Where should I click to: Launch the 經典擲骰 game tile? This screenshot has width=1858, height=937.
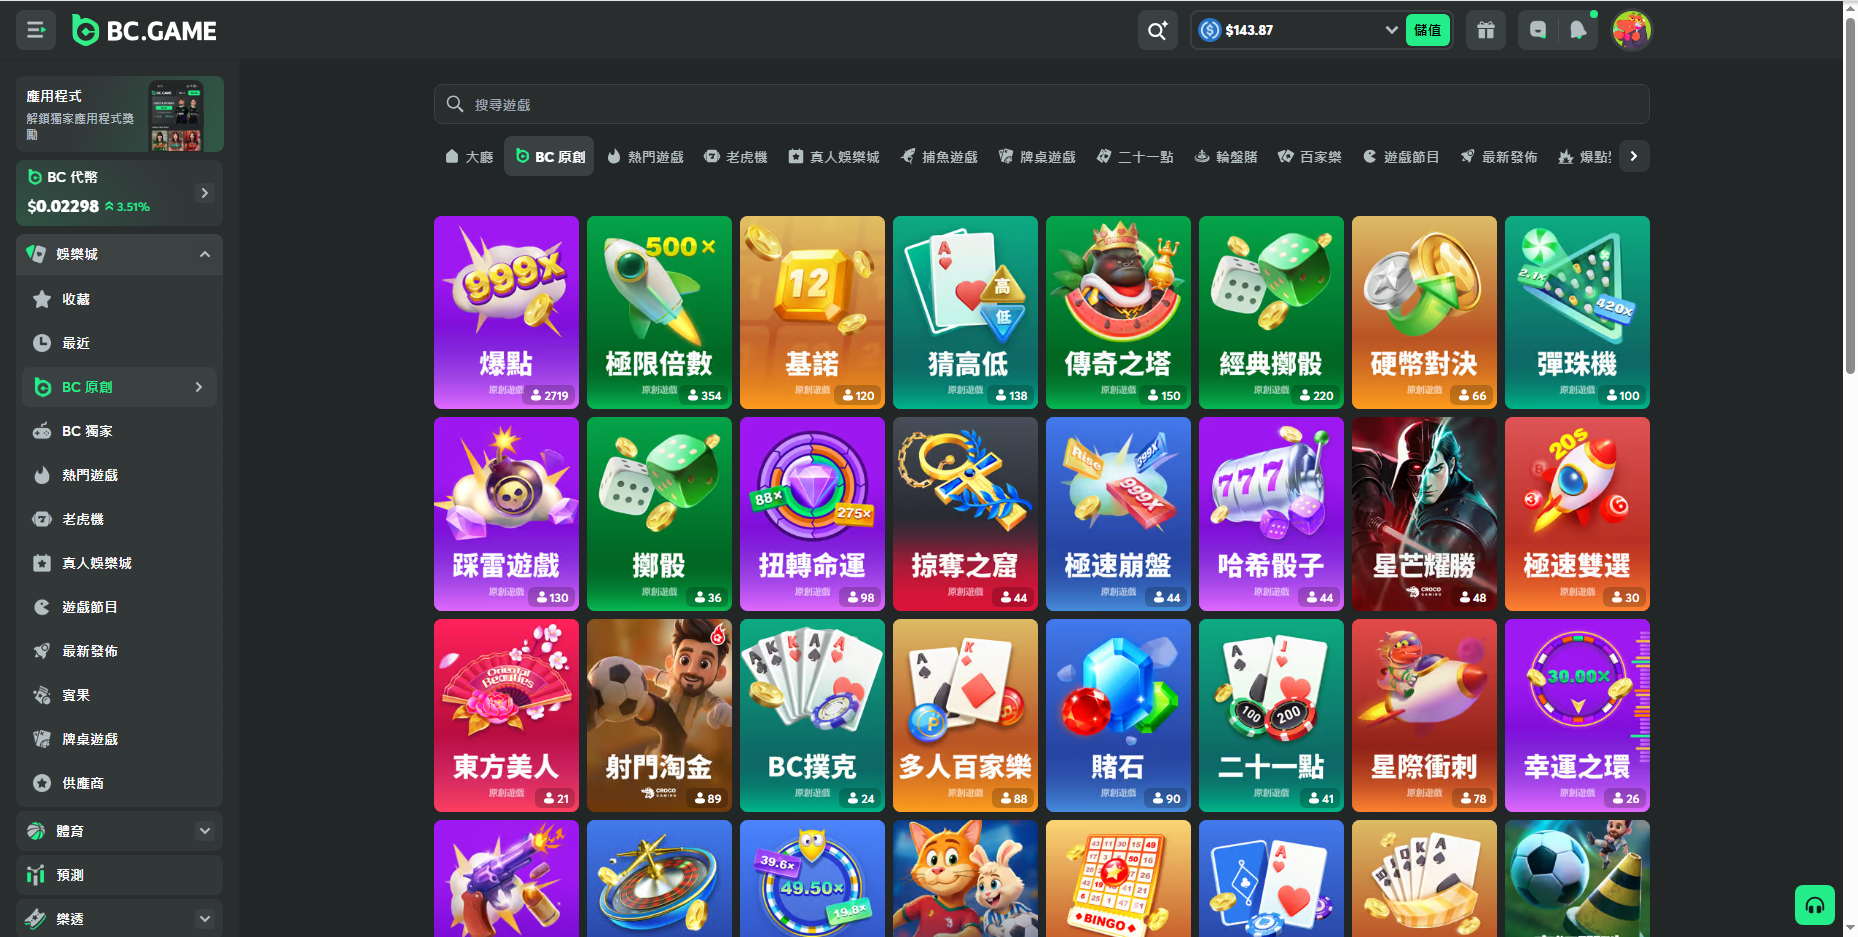(x=1271, y=312)
